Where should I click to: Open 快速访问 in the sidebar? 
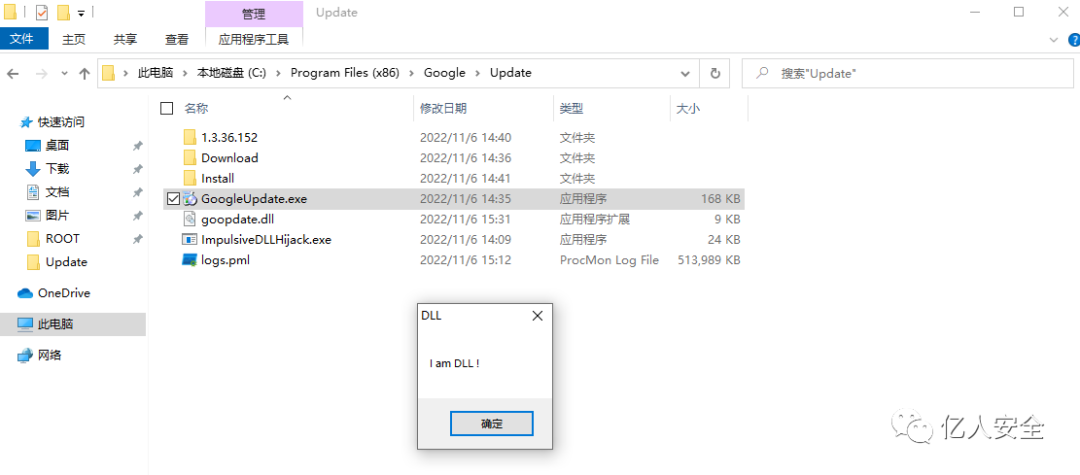point(61,122)
